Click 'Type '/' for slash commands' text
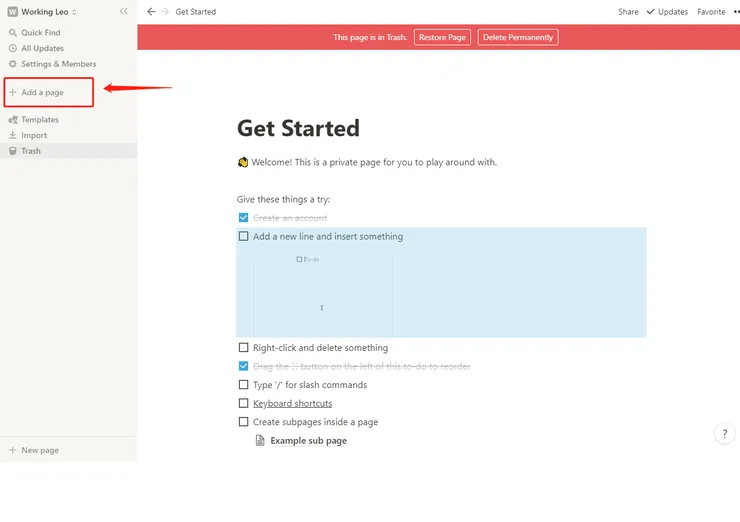The height and width of the screenshot is (522, 740). [x=310, y=385]
